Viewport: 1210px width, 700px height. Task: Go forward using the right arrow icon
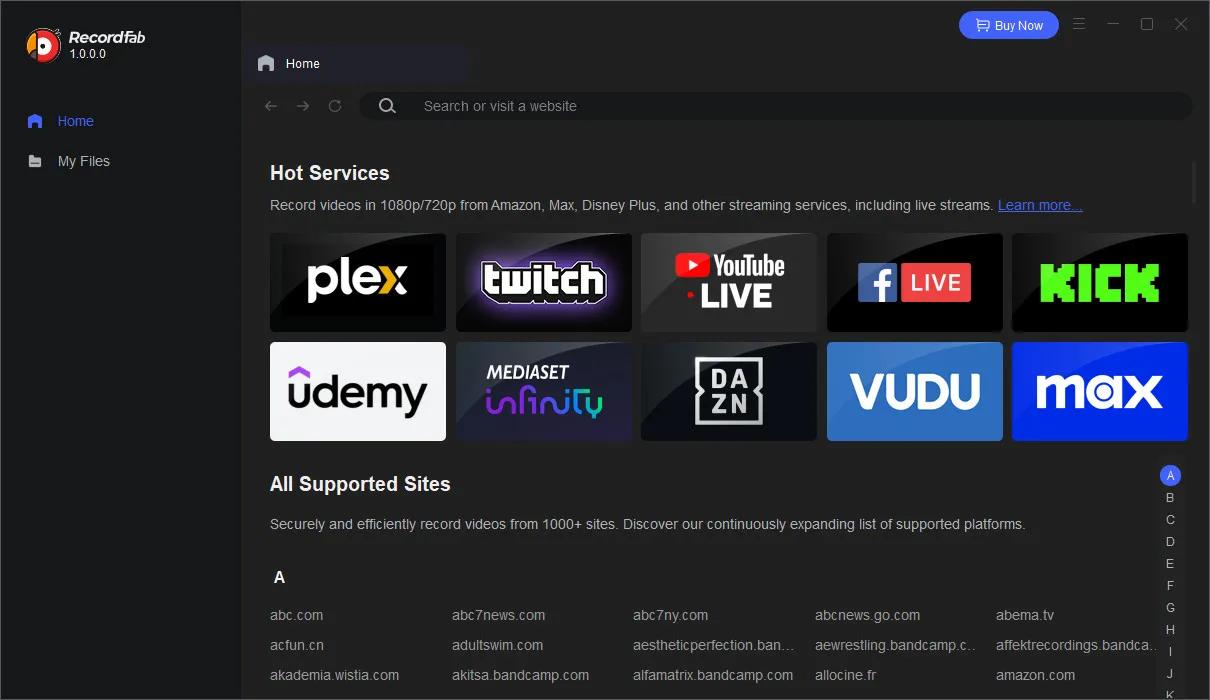303,106
